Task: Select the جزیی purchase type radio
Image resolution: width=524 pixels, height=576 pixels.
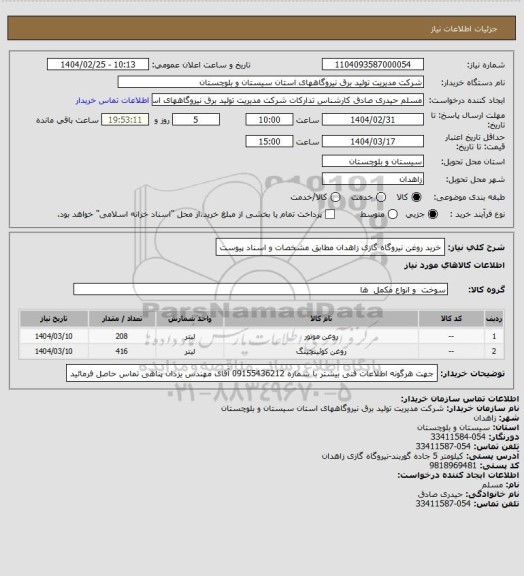Action: coord(433,214)
